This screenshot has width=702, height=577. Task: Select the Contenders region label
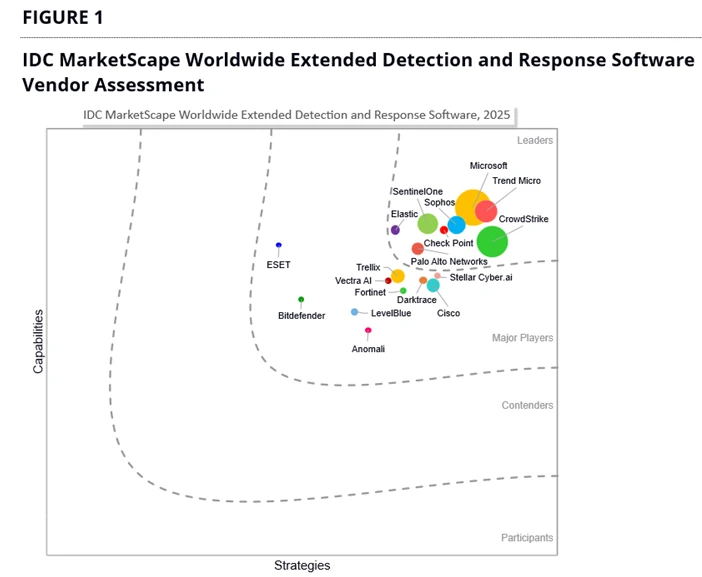(x=527, y=405)
